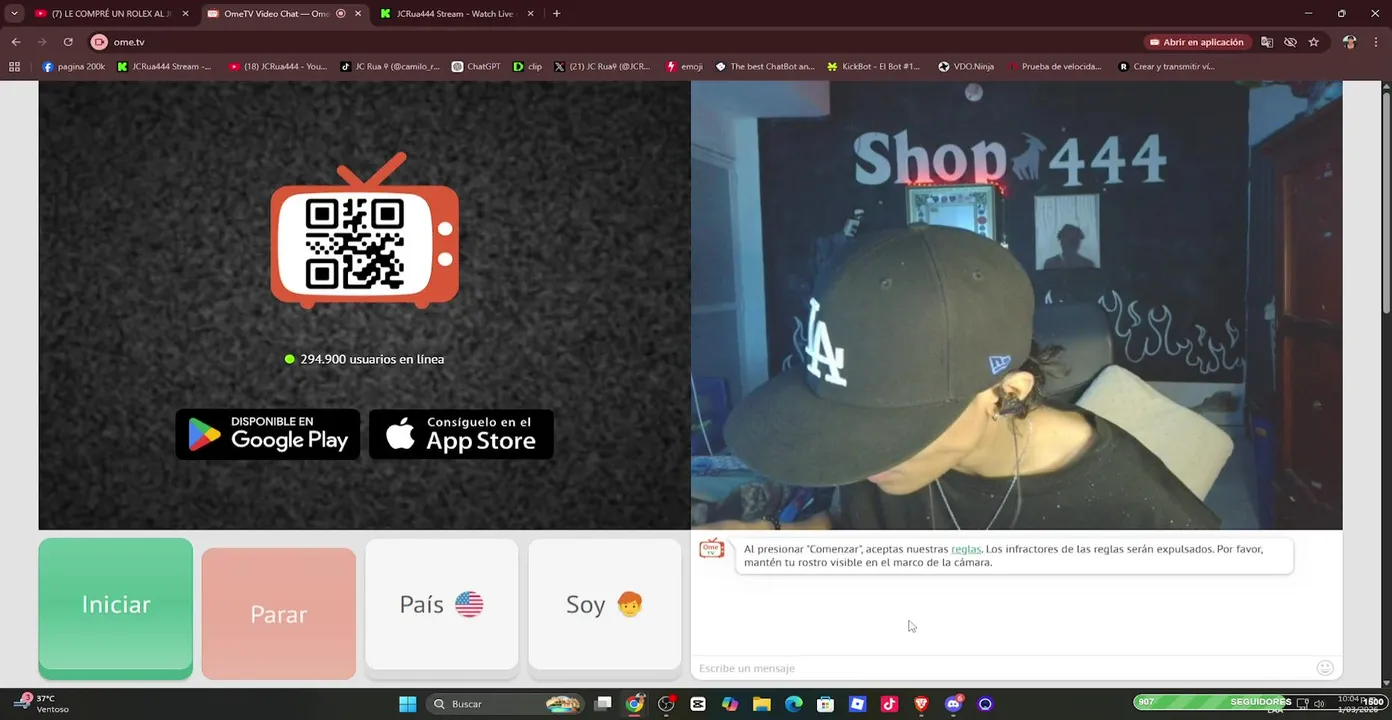This screenshot has height=720, width=1392.
Task: Open the reglas link in chat
Action: [x=966, y=549]
